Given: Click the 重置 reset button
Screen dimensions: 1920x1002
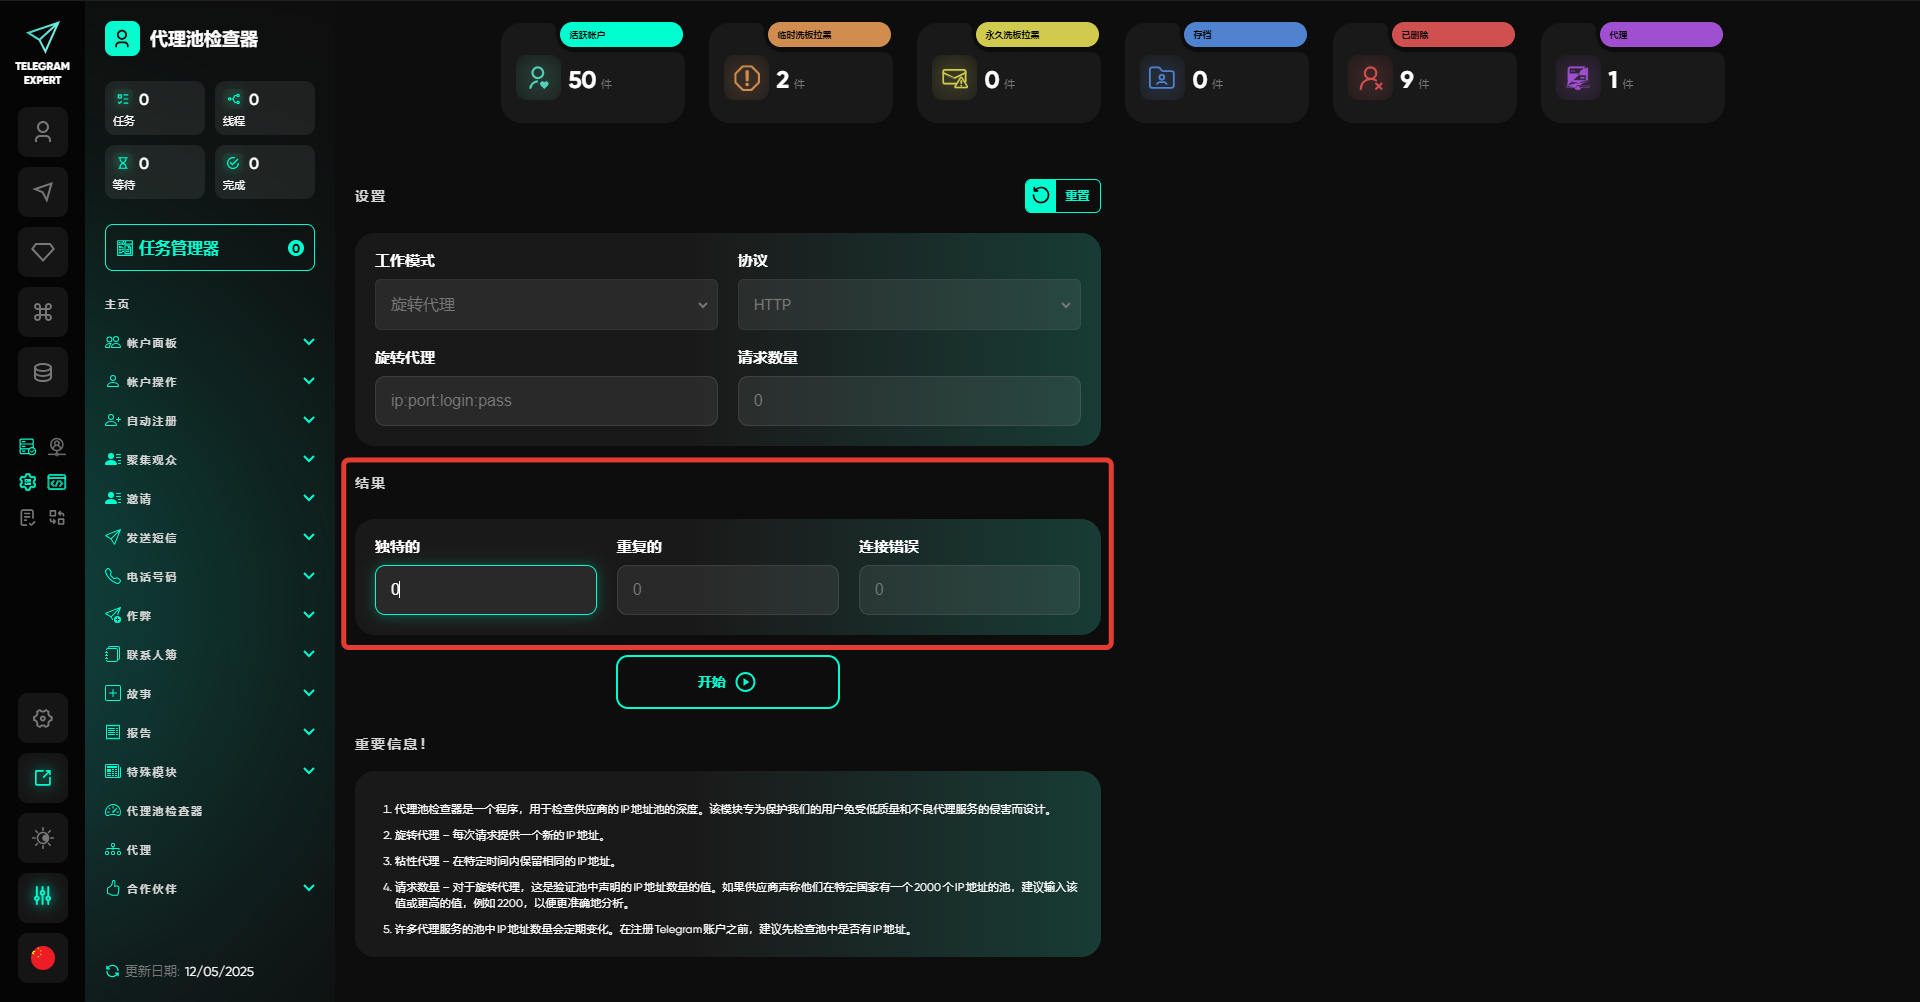Looking at the screenshot, I should (1062, 196).
